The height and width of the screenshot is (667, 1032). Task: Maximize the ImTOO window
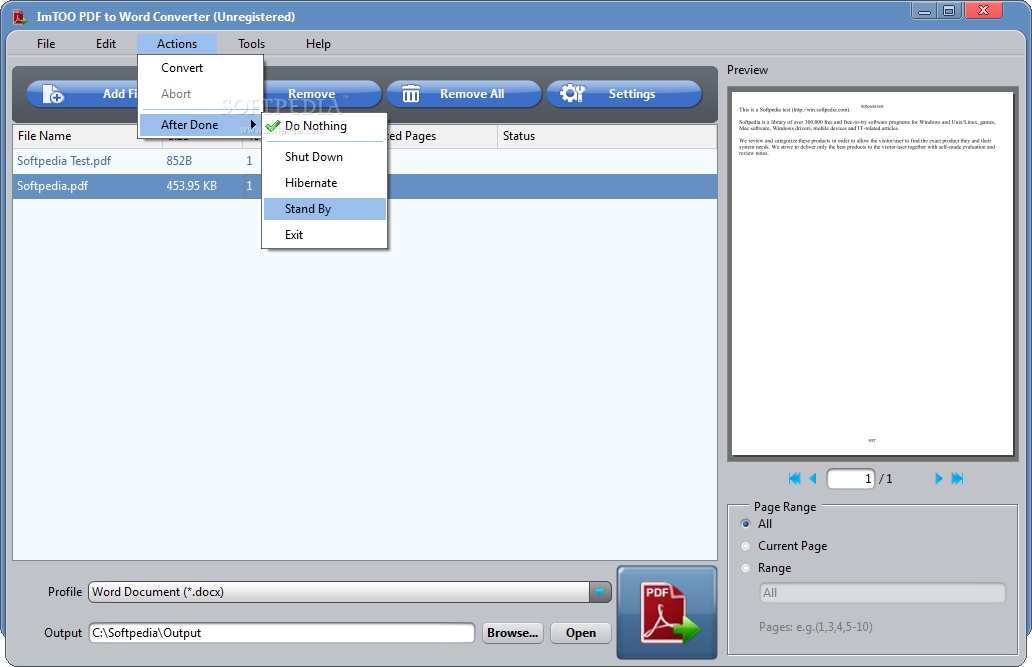(949, 11)
